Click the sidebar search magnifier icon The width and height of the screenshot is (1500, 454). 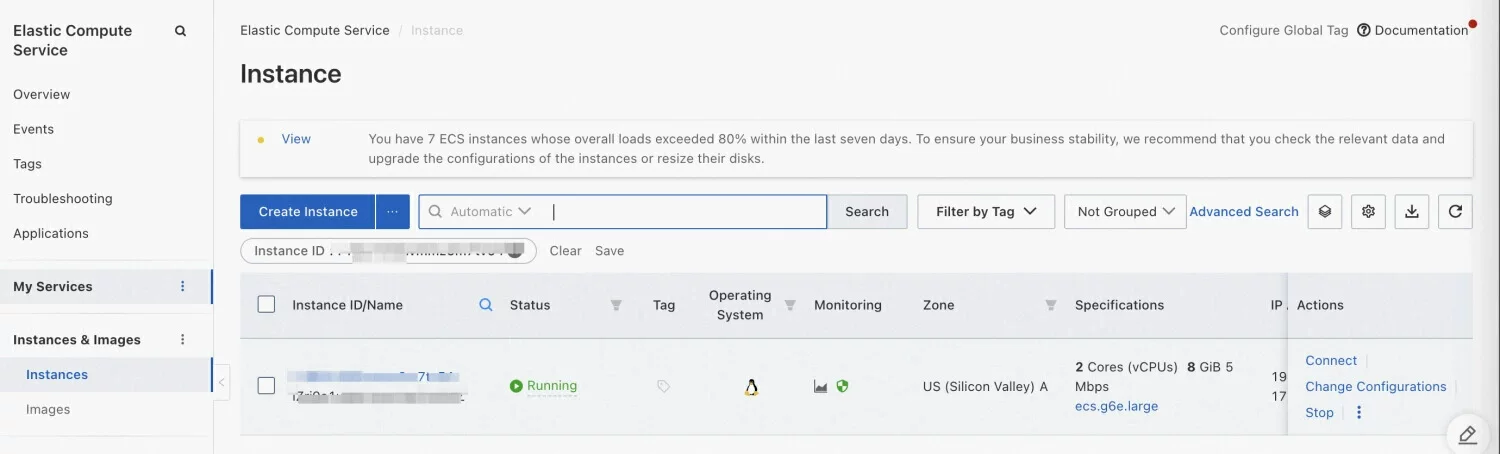click(181, 31)
